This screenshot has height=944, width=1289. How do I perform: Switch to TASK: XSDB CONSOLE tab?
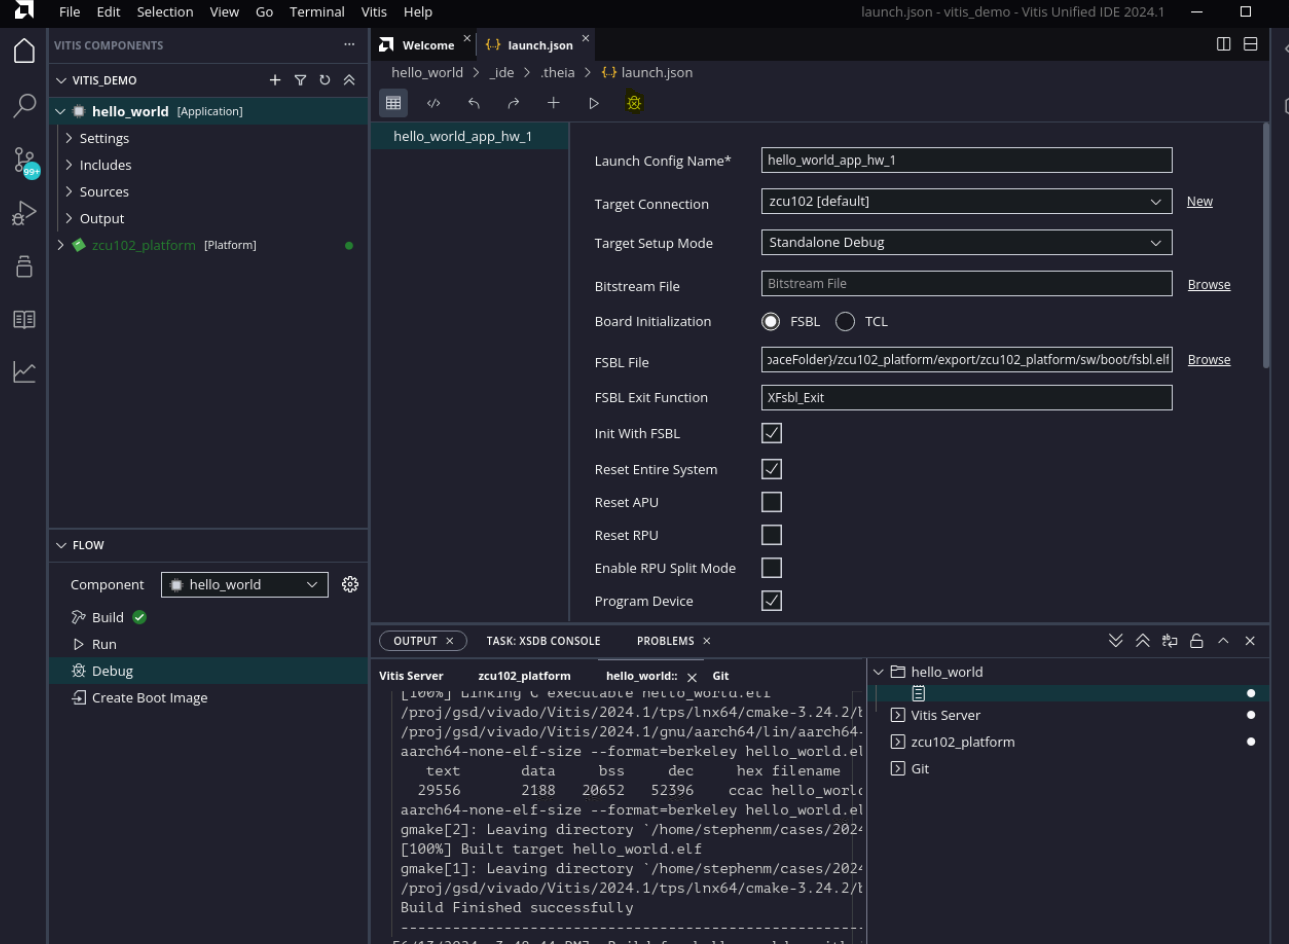pyautogui.click(x=543, y=641)
